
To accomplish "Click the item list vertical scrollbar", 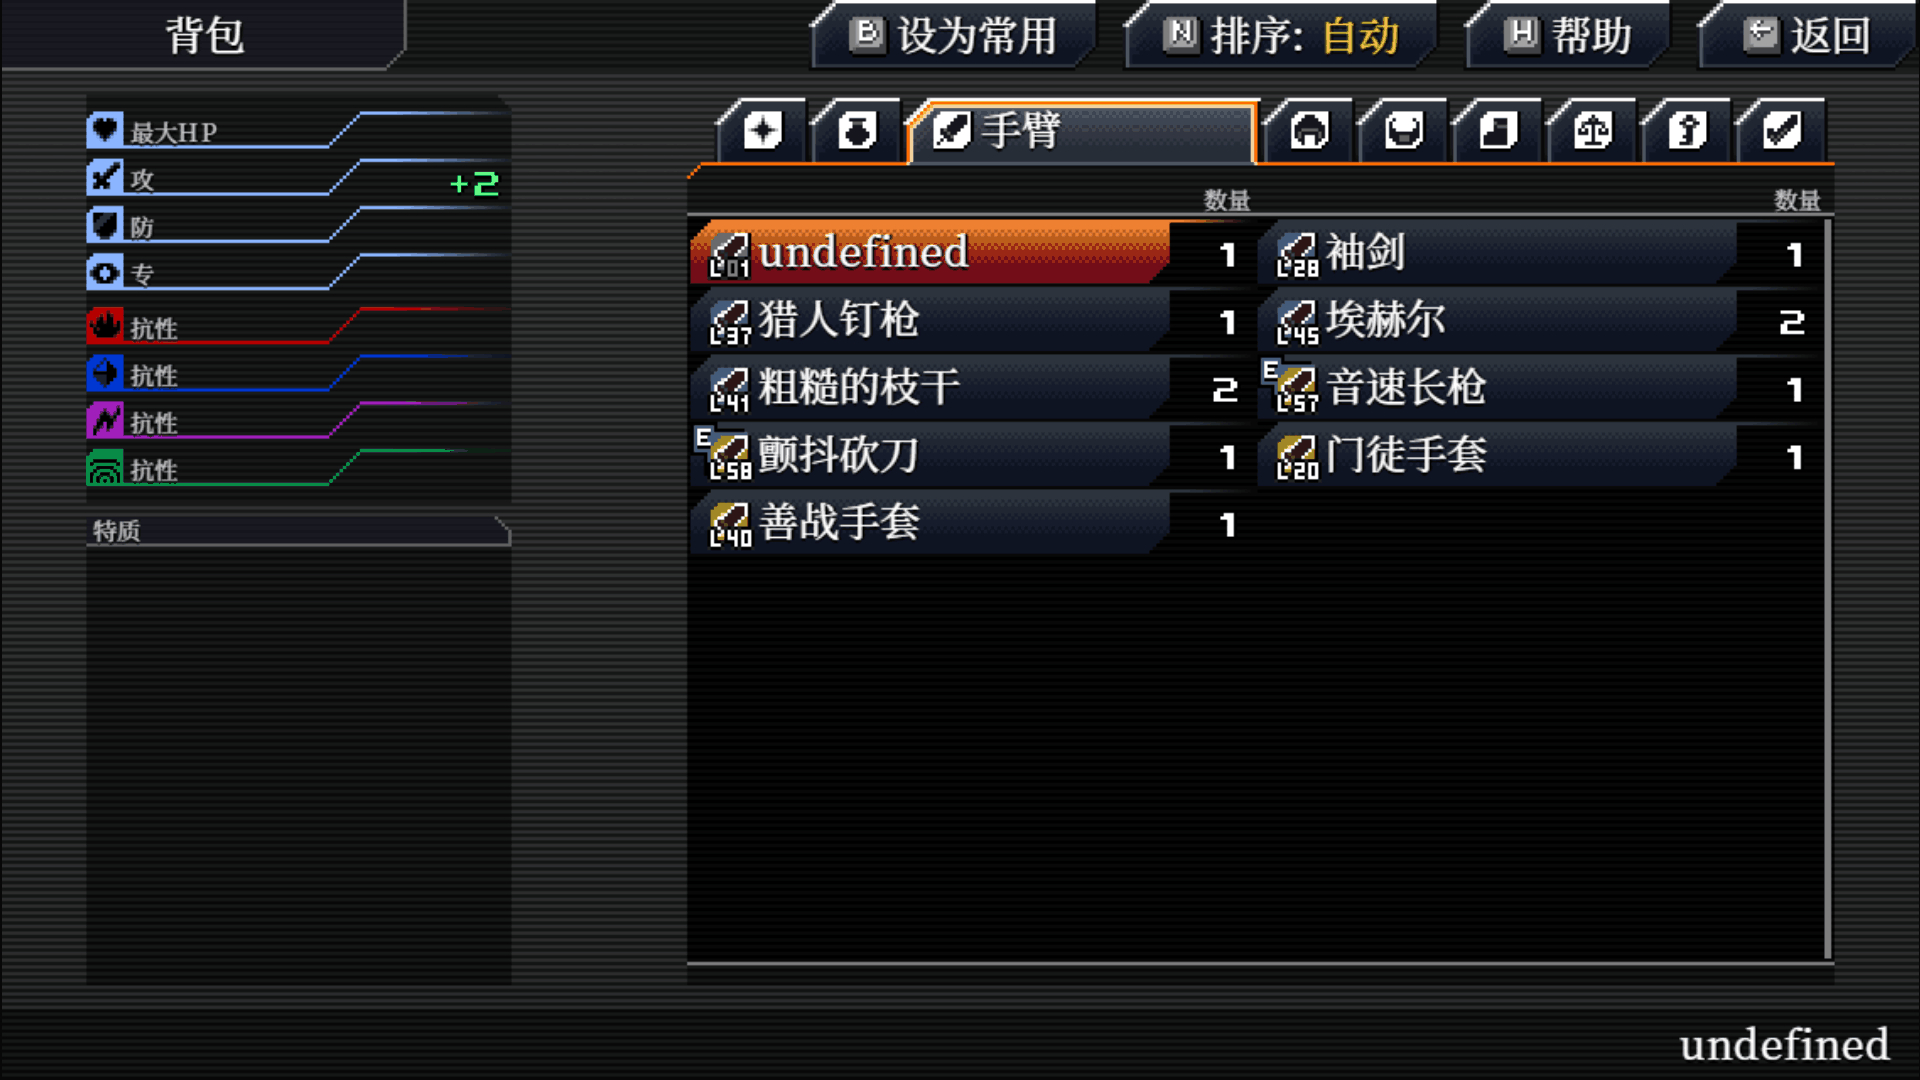I will coord(1828,590).
